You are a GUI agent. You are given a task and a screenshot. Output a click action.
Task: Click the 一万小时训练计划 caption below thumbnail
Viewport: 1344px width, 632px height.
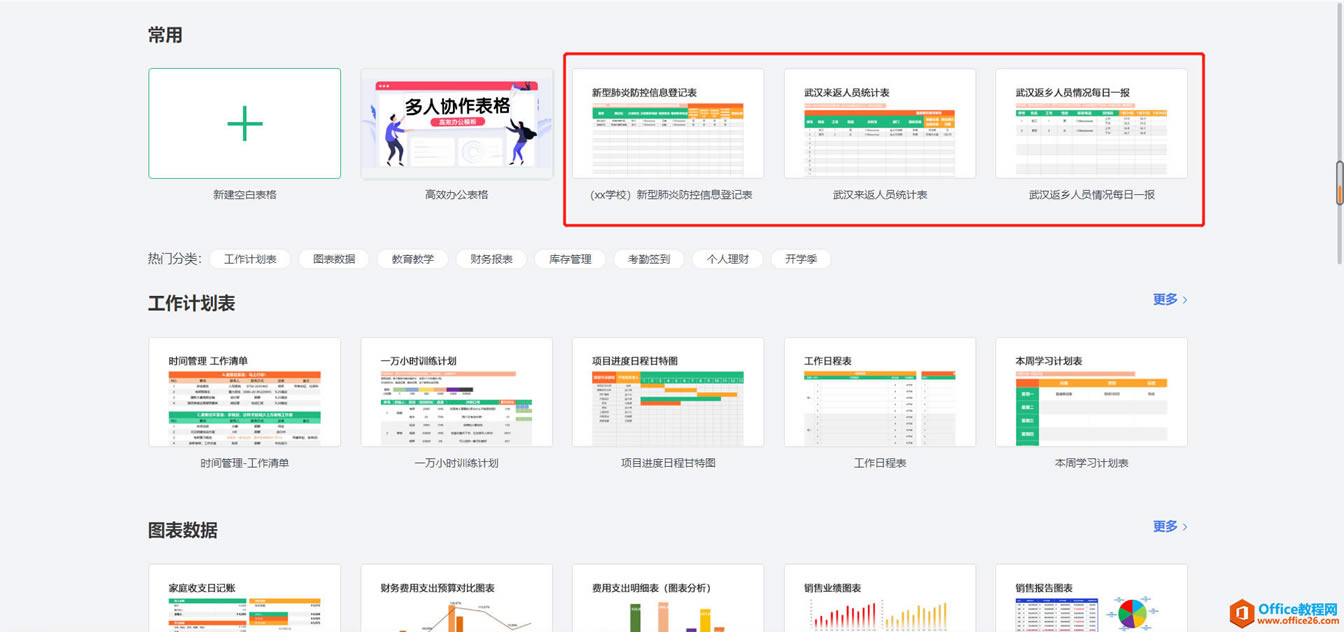[457, 463]
